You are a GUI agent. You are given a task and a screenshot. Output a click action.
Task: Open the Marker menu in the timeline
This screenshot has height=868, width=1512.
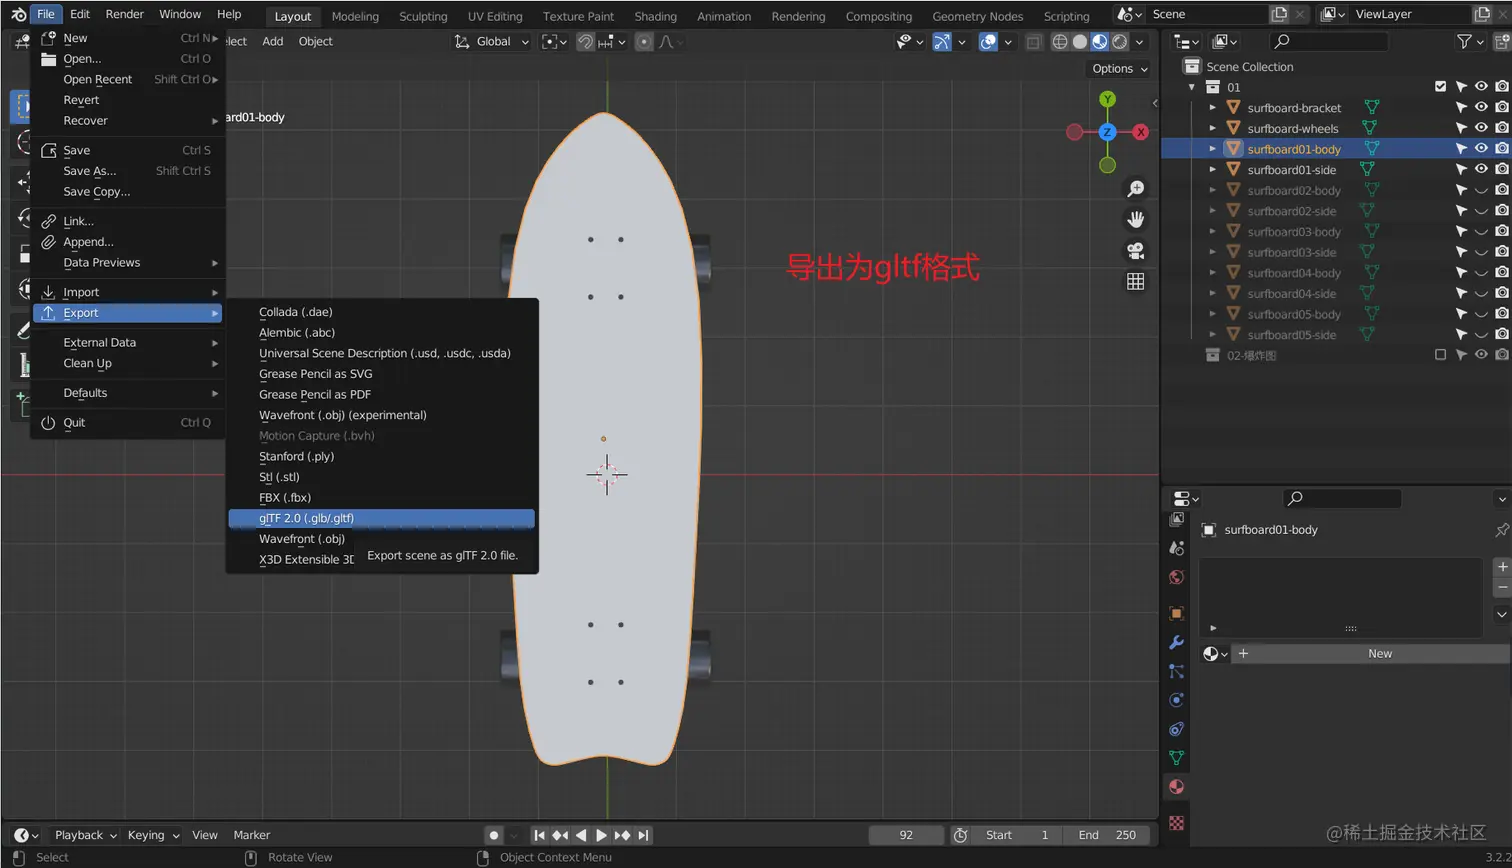tap(252, 835)
